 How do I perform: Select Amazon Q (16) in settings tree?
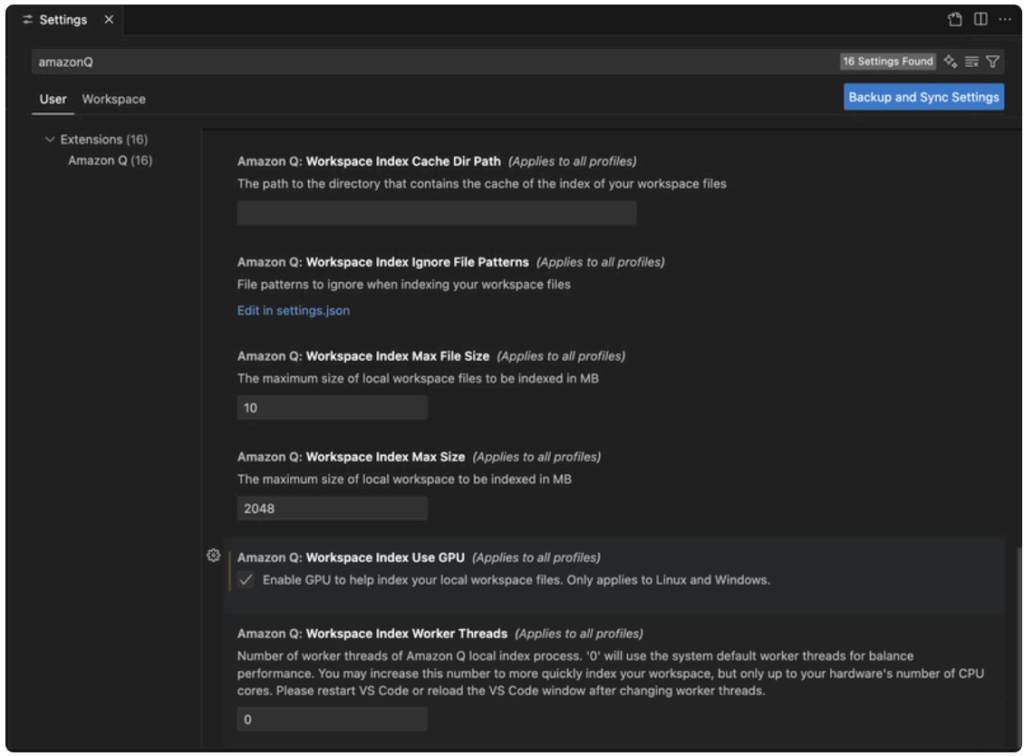pos(110,160)
